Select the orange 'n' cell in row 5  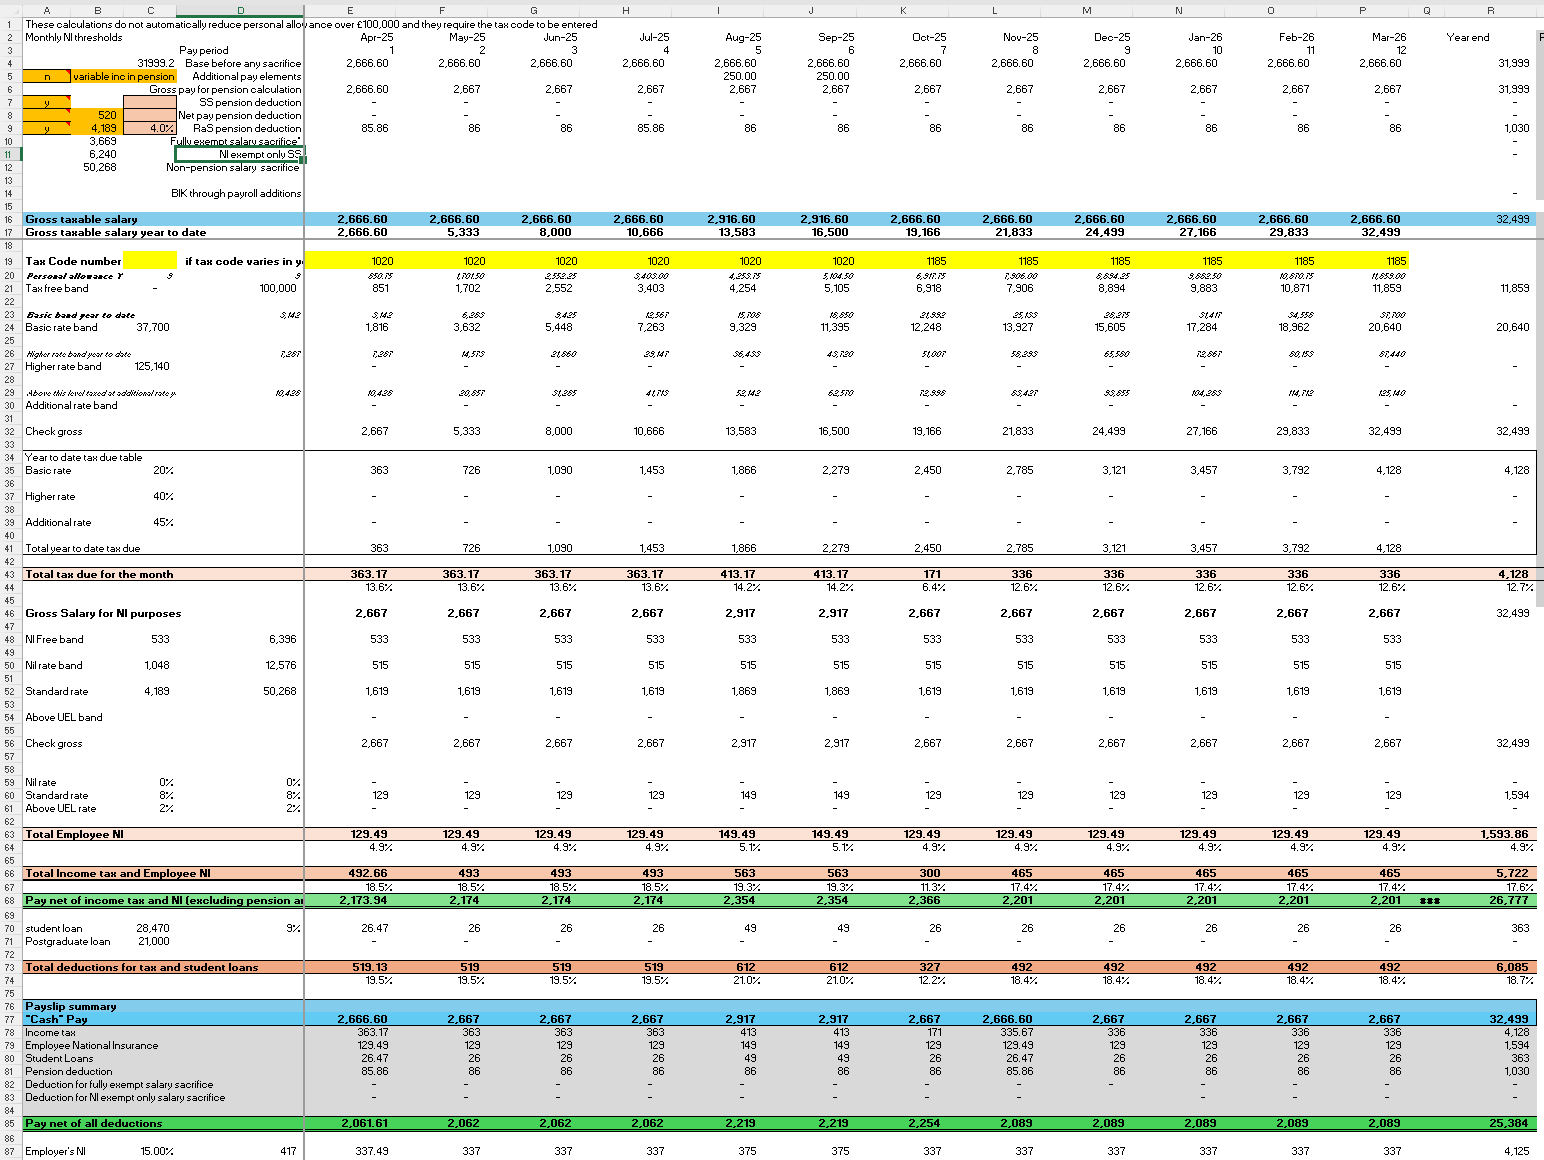tap(46, 76)
